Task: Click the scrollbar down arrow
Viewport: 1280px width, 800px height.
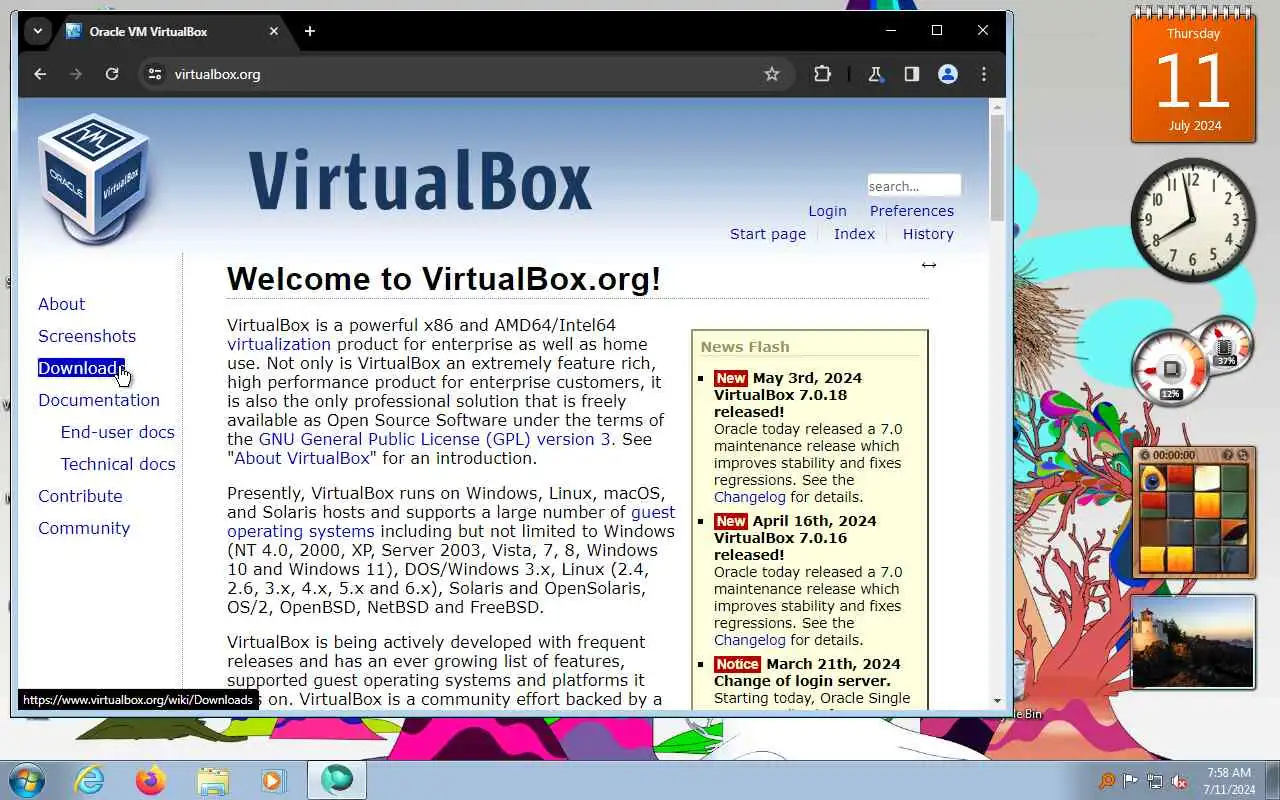Action: pyautogui.click(x=997, y=701)
